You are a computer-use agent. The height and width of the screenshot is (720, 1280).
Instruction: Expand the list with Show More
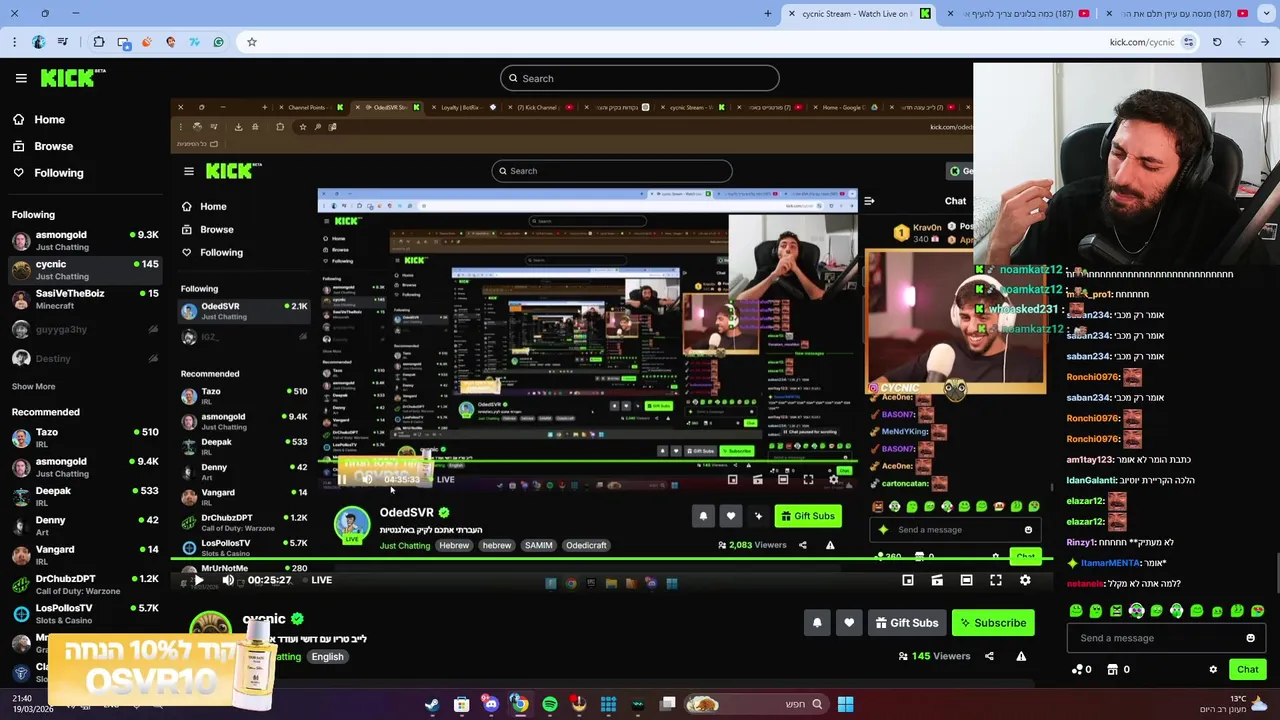33,386
